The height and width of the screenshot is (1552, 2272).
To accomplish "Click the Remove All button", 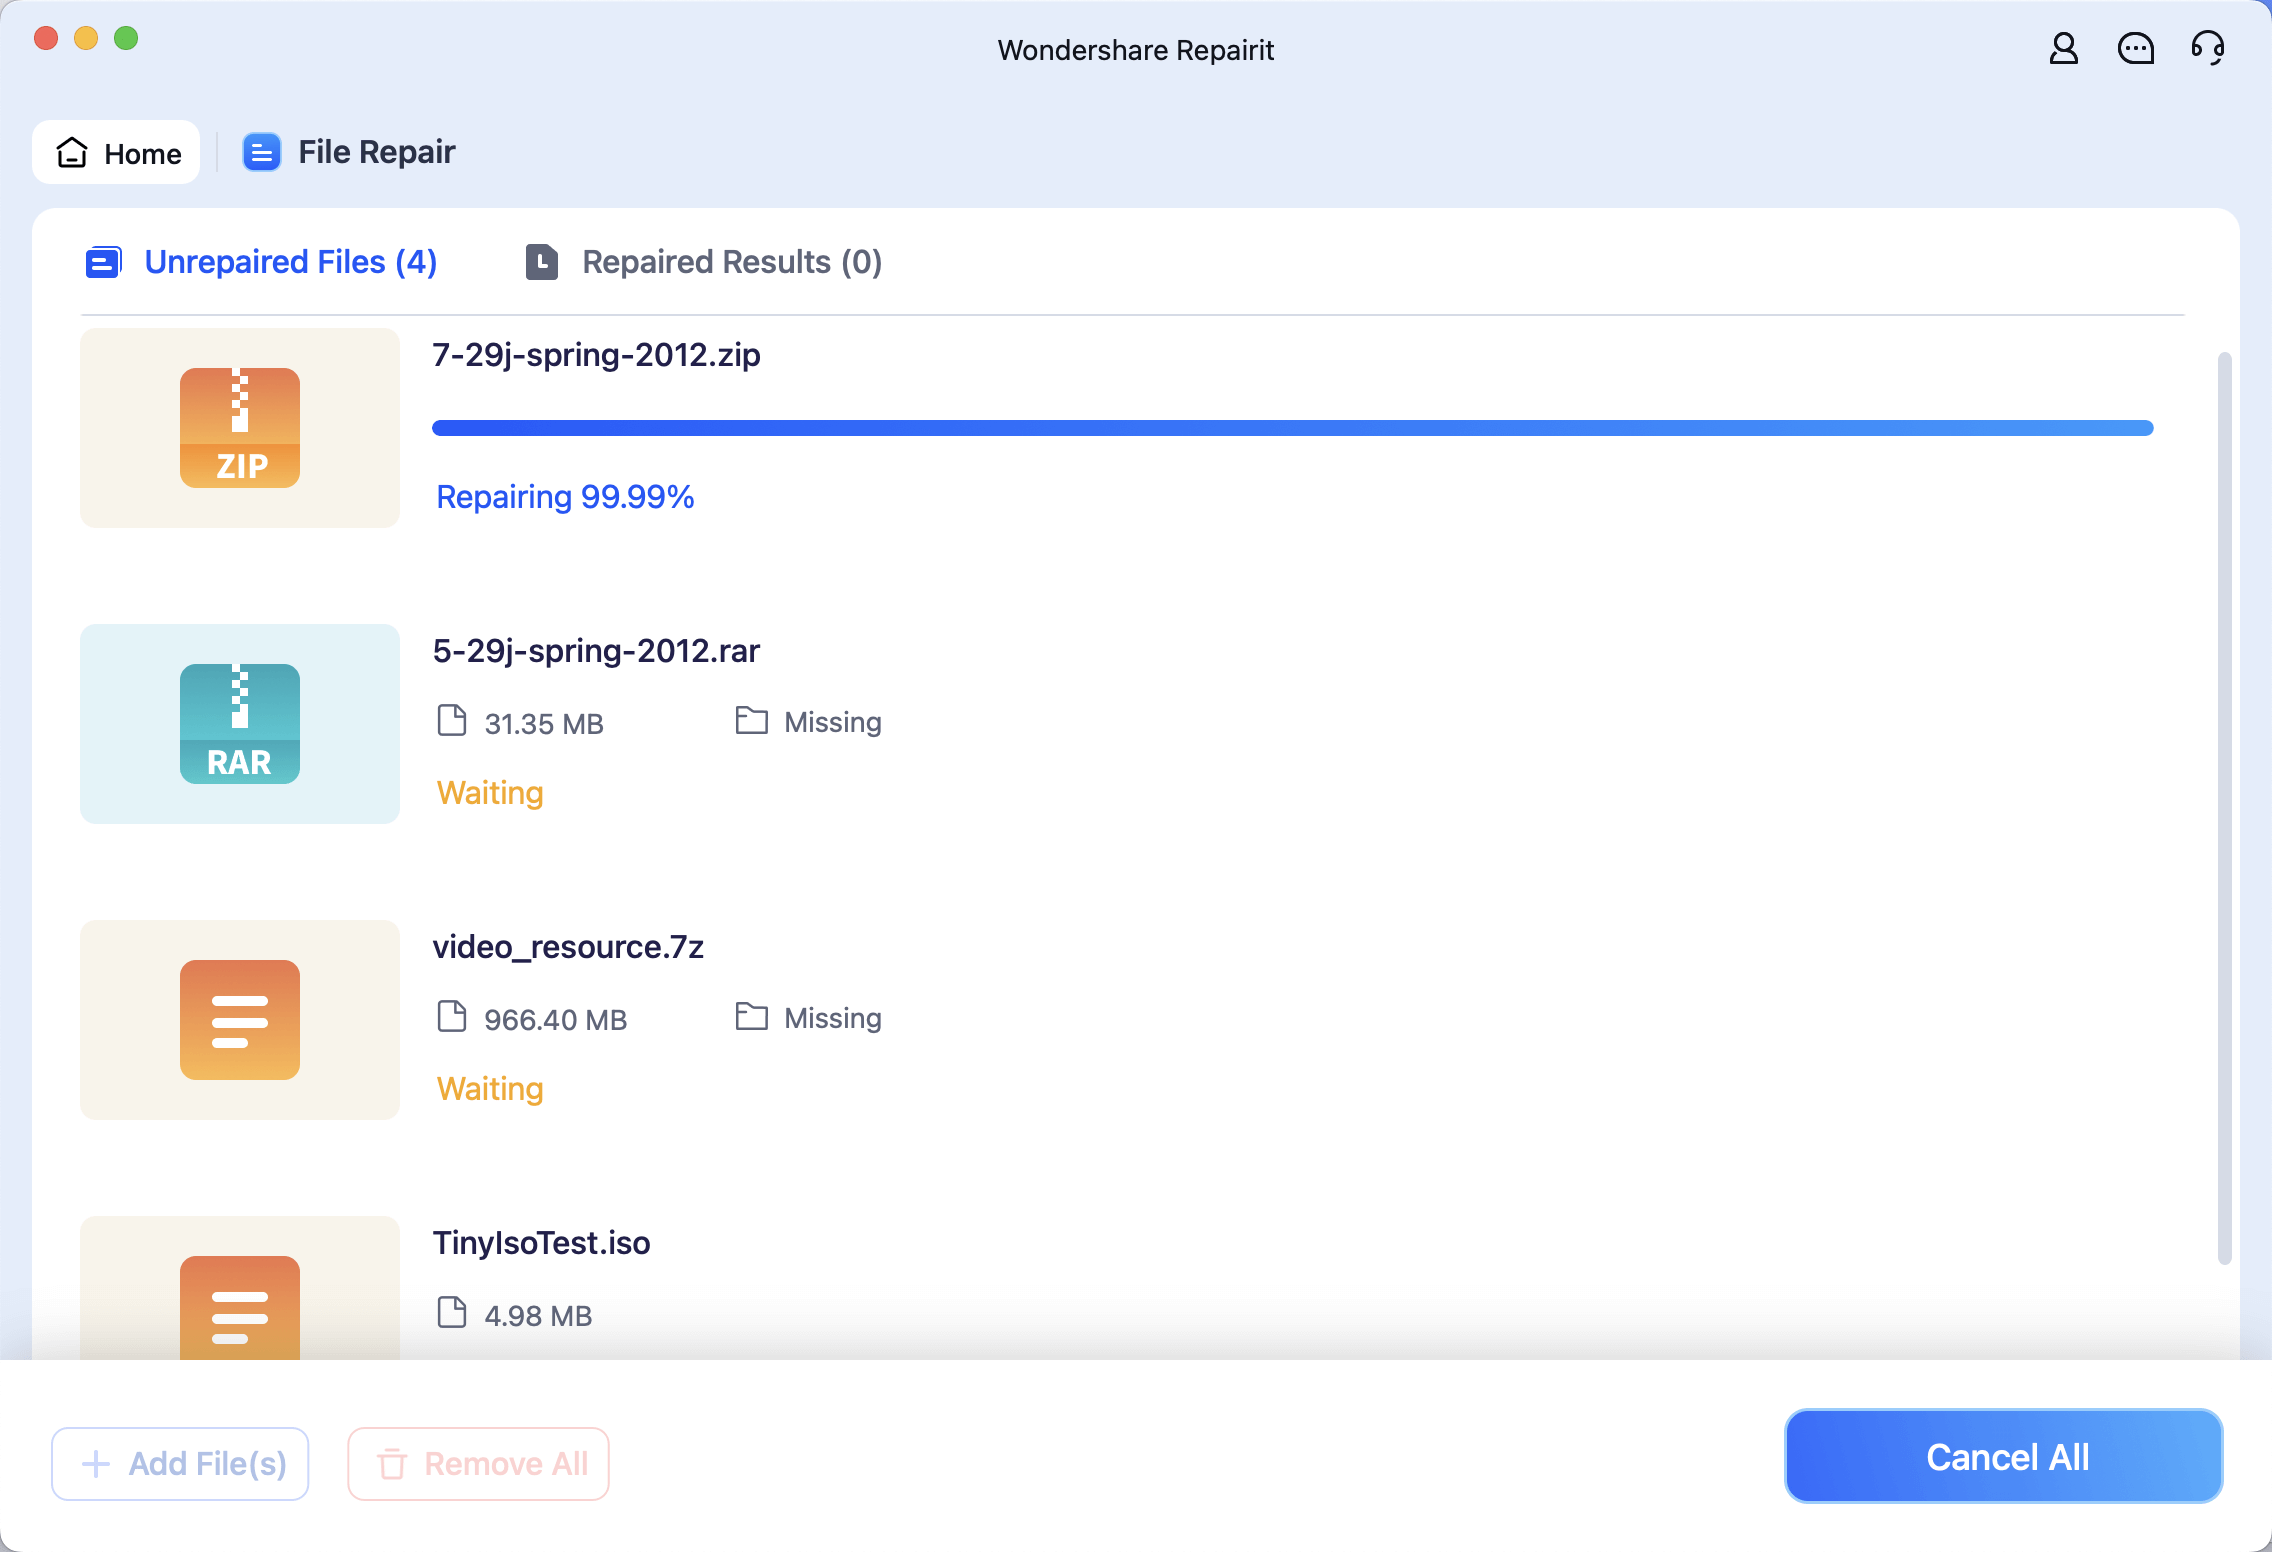I will pos(478,1464).
